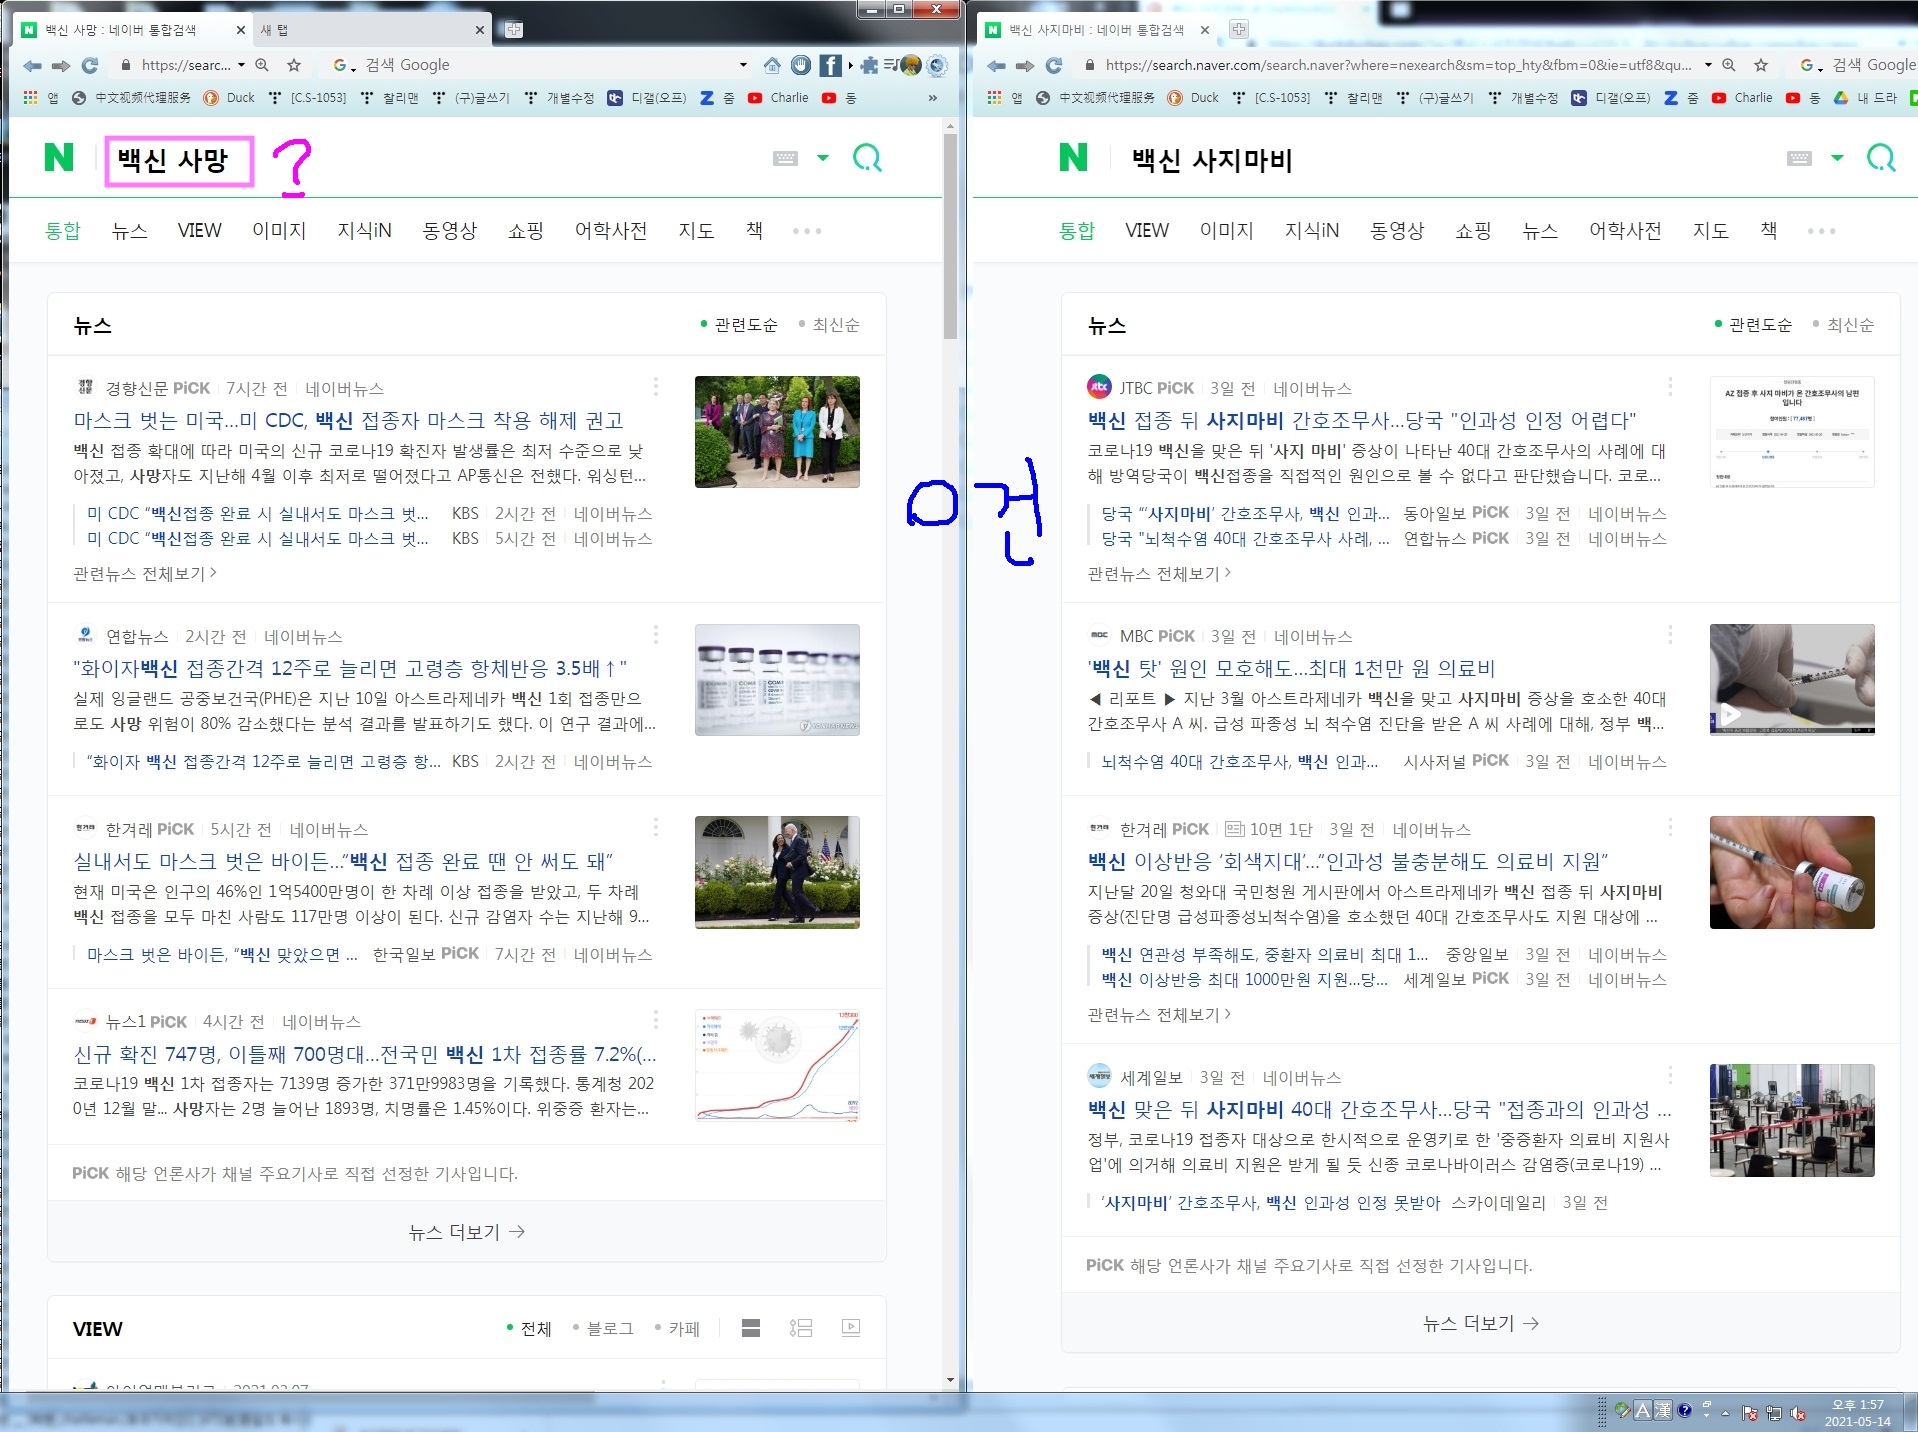Expand '관련뉴스 전체보기' under the 경향신문 article
The width and height of the screenshot is (1918, 1432).
pos(145,573)
